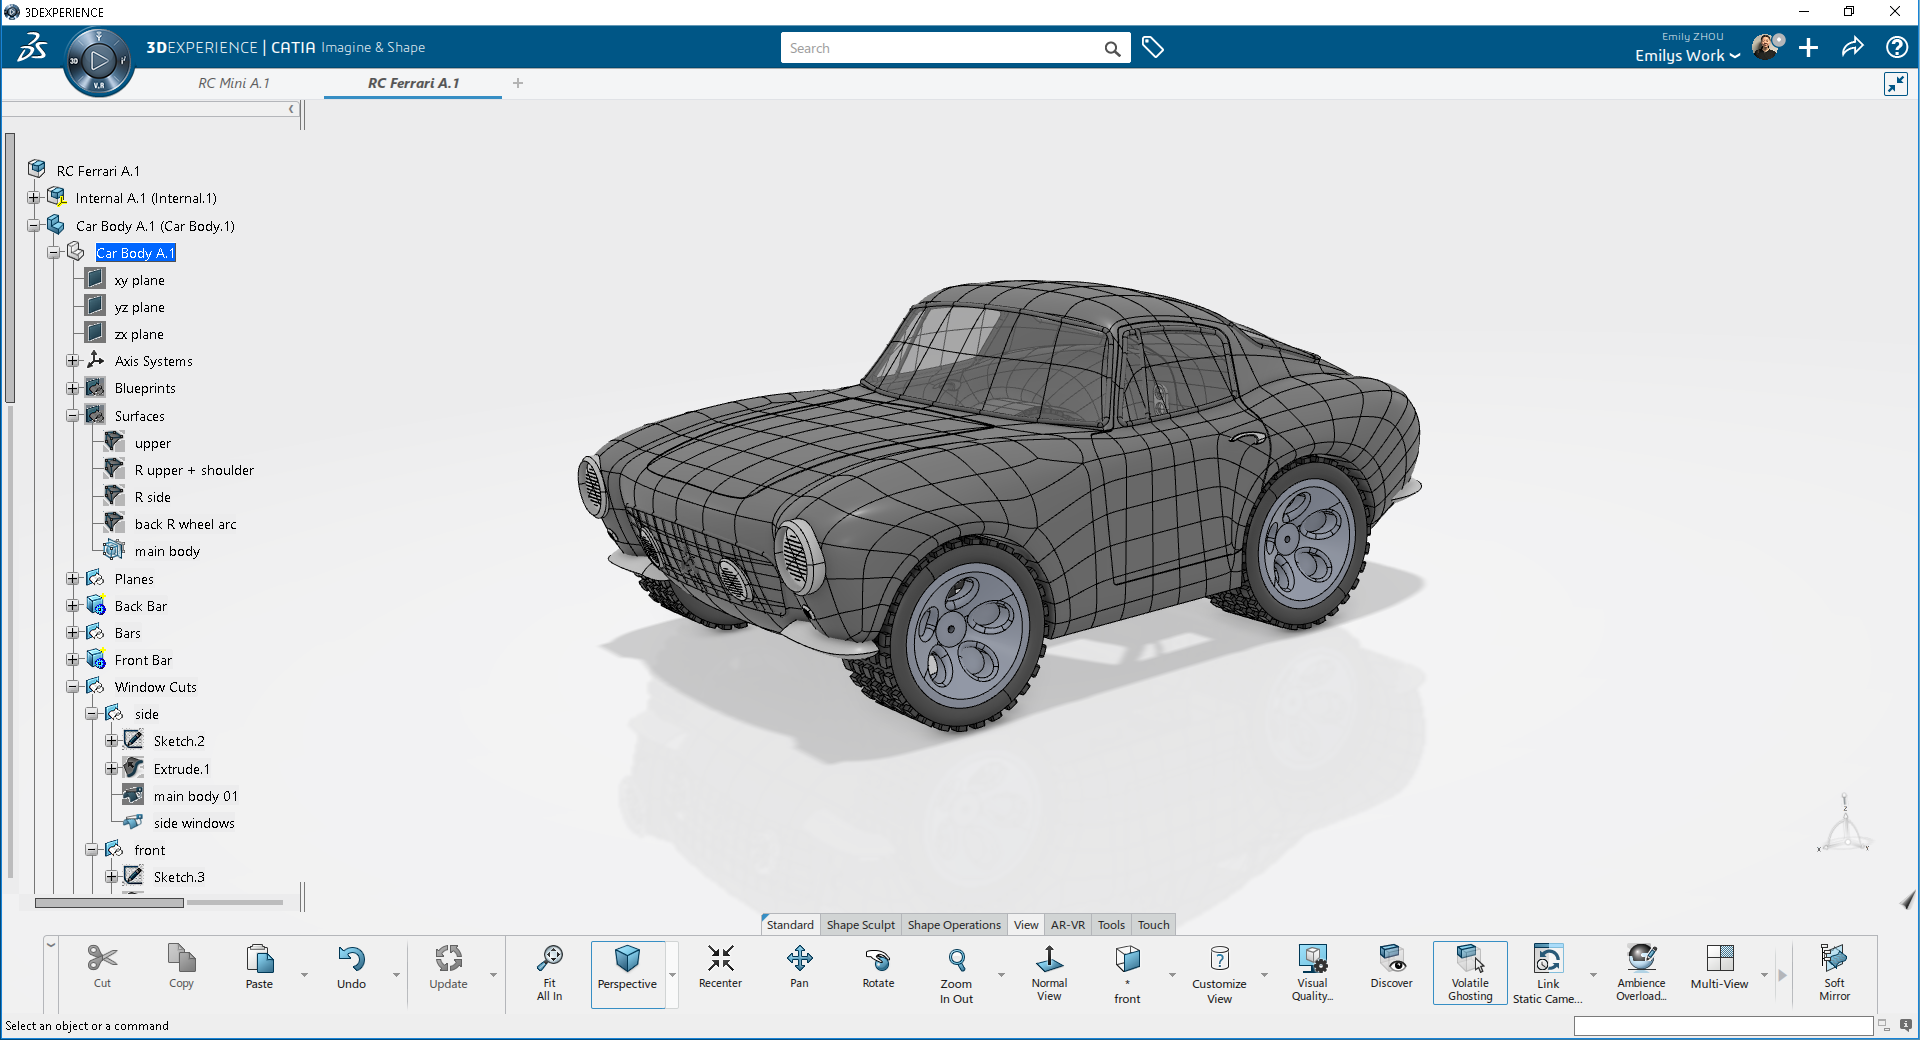Viewport: 1920px width, 1040px height.
Task: Select the Recenter tool
Action: pyautogui.click(x=720, y=968)
